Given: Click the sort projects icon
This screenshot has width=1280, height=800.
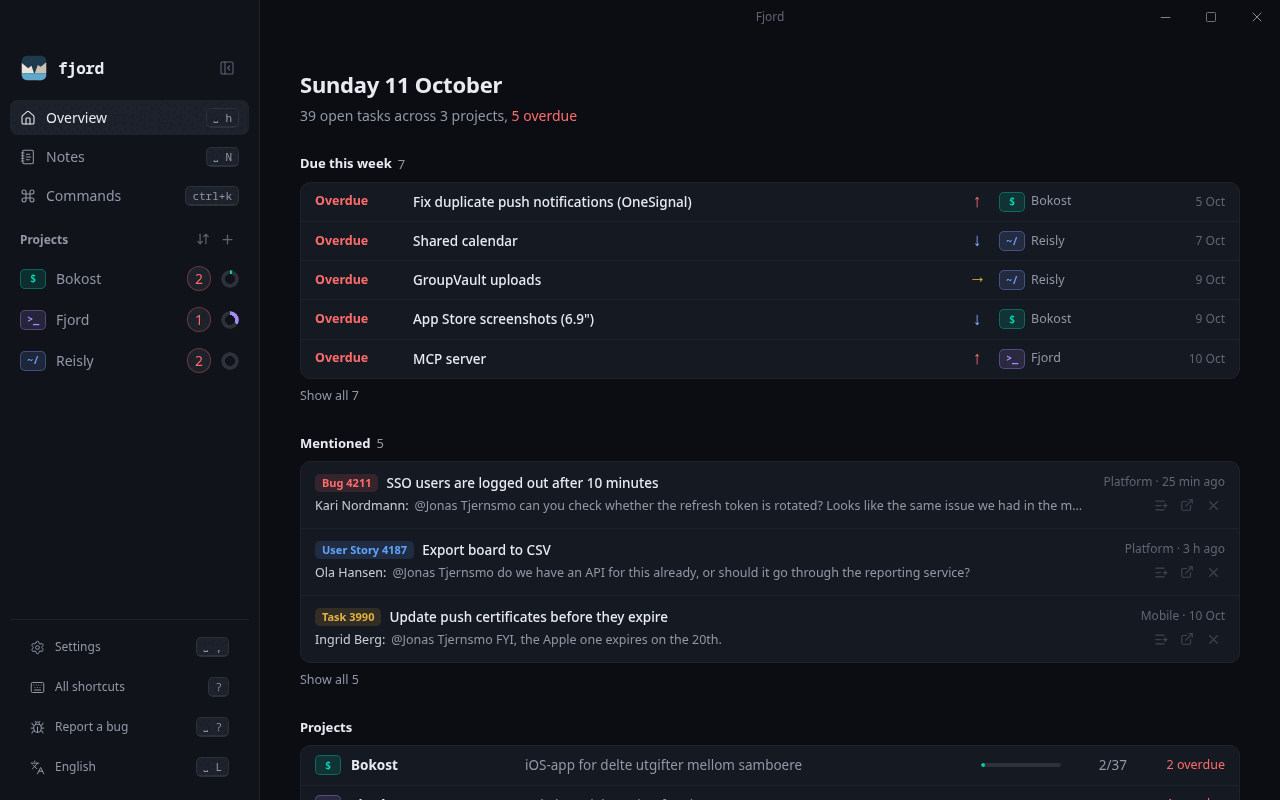Looking at the screenshot, I should pos(203,239).
